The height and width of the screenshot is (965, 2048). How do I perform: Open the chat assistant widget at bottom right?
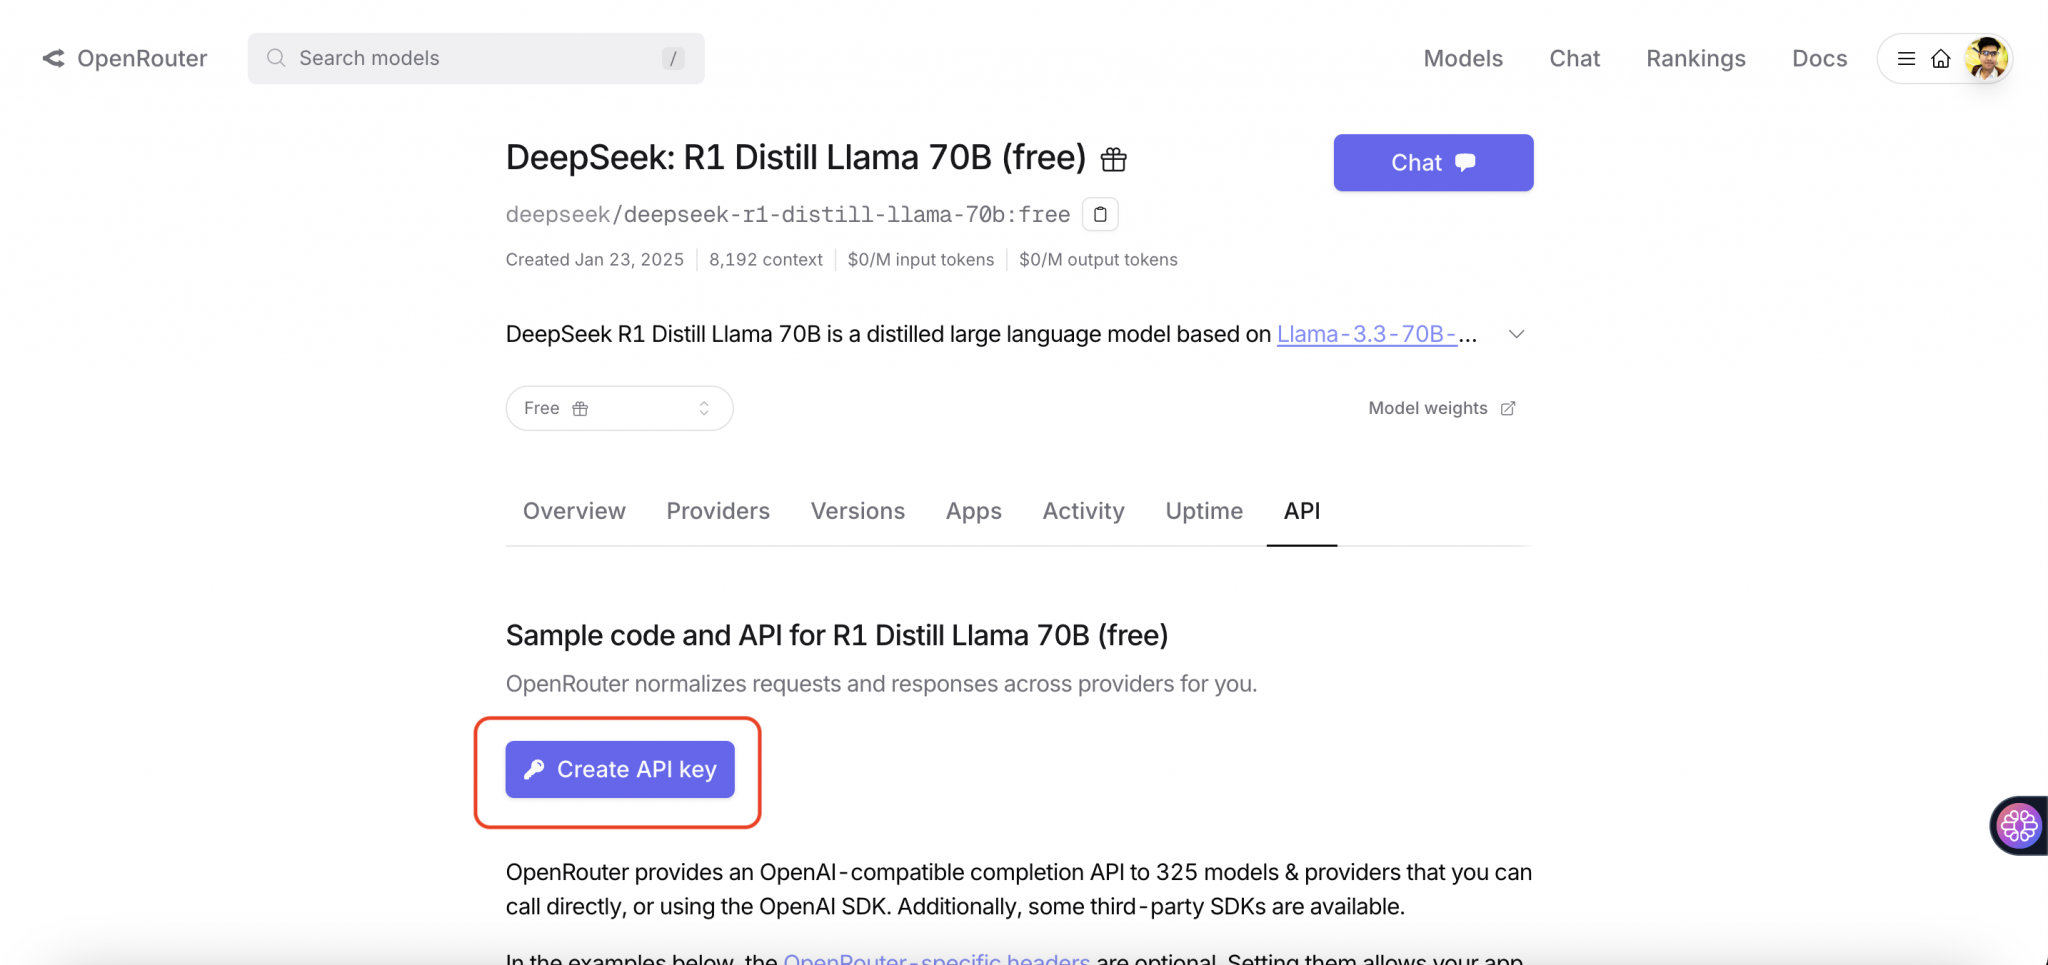(x=2017, y=825)
